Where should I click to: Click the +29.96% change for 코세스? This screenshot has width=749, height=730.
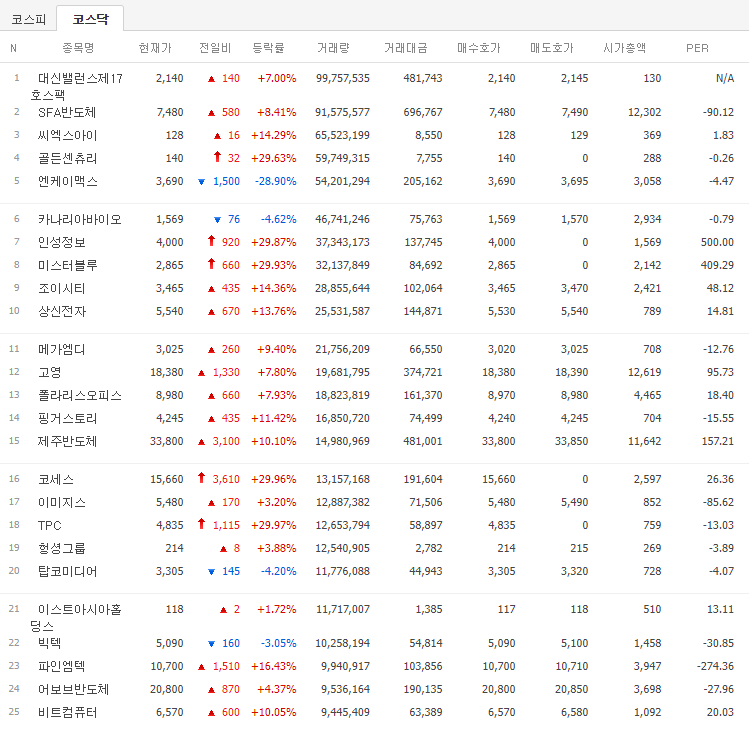tap(274, 479)
